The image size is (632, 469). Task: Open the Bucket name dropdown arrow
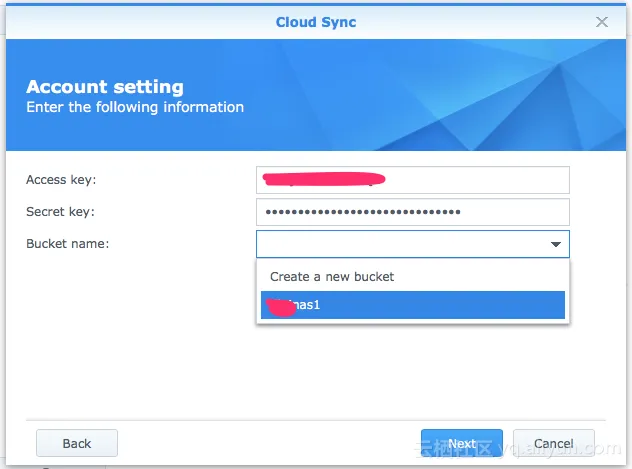coord(556,244)
